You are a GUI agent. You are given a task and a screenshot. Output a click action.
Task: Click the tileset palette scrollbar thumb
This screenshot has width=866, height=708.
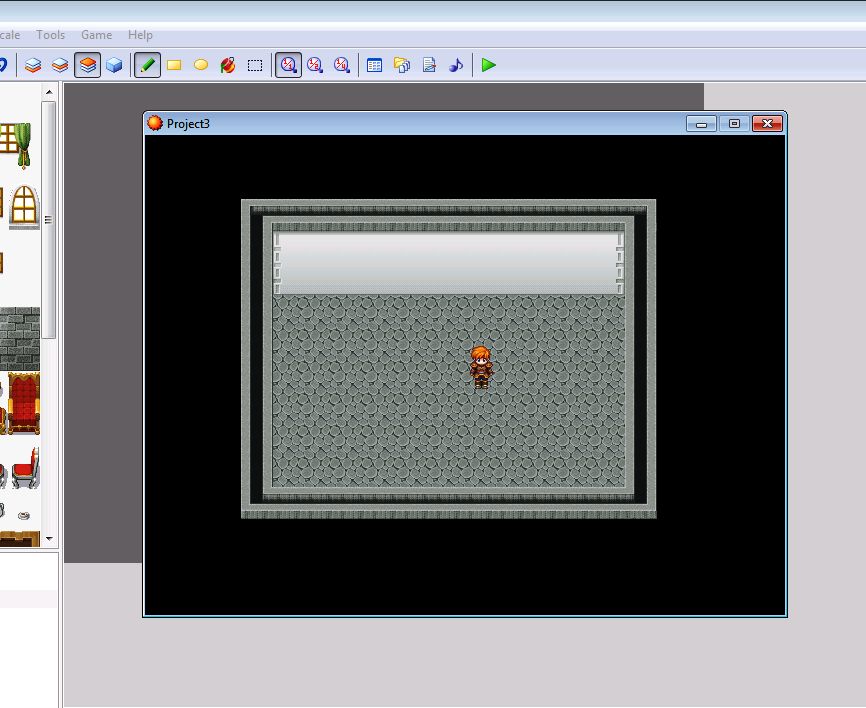click(x=49, y=220)
